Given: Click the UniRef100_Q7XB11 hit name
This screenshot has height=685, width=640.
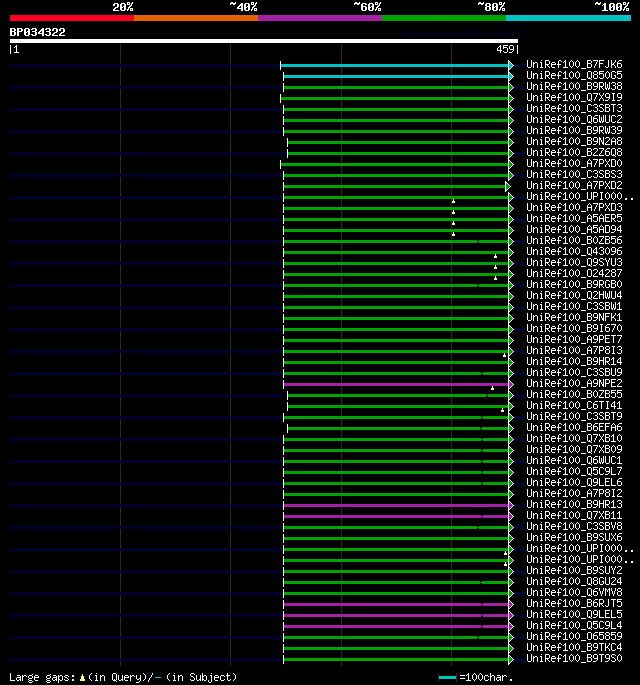Looking at the screenshot, I should point(574,516).
